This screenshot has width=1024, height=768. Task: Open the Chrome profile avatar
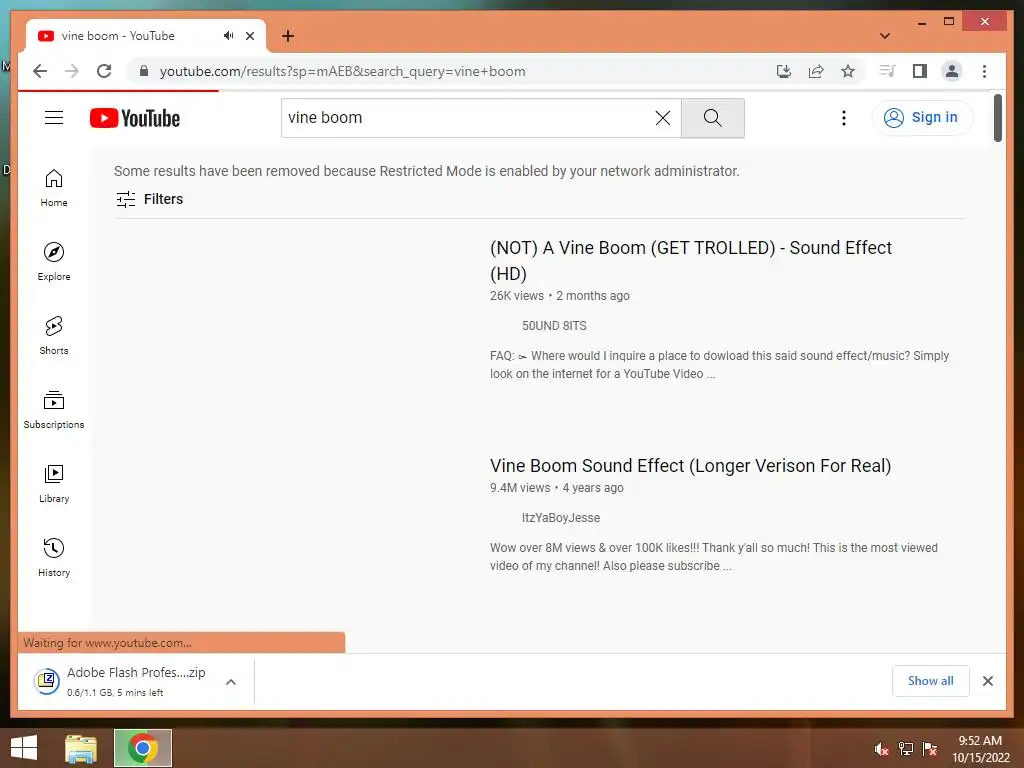coord(952,71)
